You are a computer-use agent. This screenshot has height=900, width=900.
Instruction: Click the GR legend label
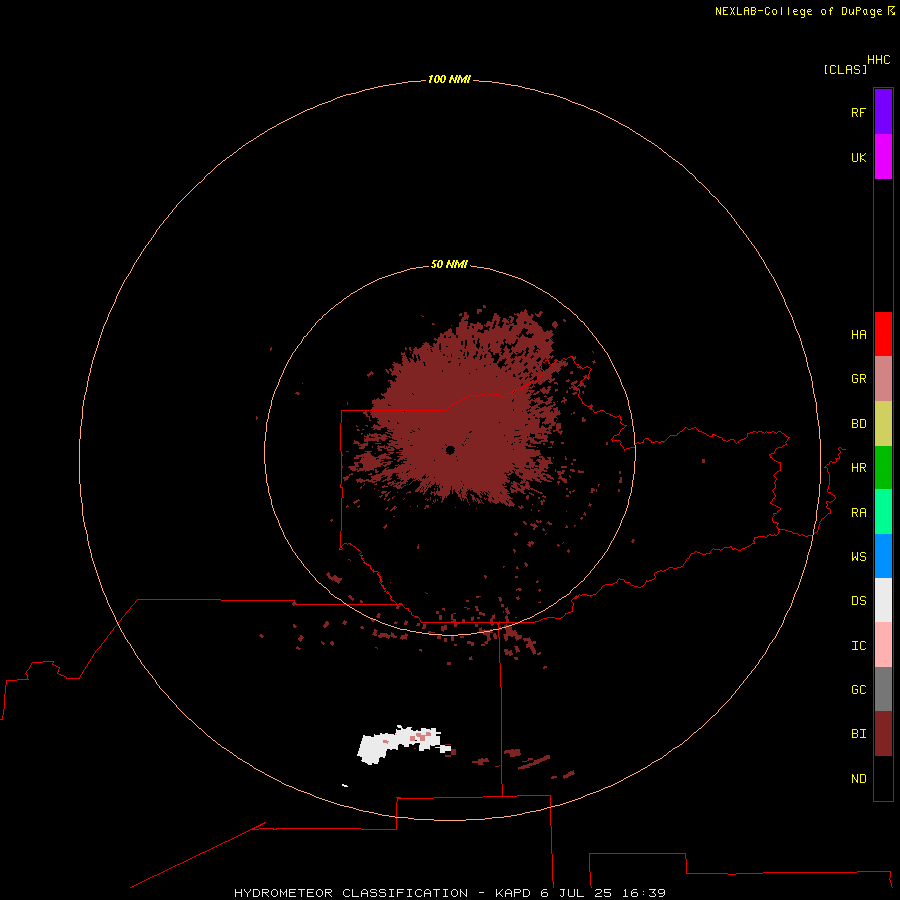pos(858,379)
